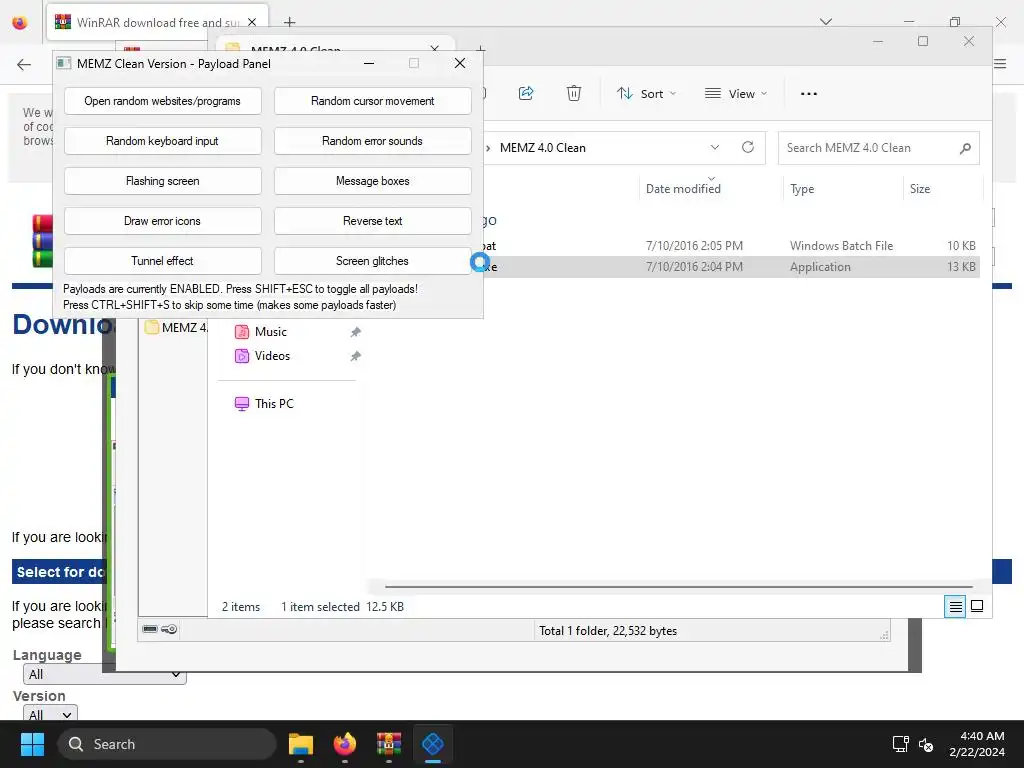Viewport: 1024px width, 768px height.
Task: Refresh the MEMZ 4.0 Clean folder
Action: (x=748, y=147)
